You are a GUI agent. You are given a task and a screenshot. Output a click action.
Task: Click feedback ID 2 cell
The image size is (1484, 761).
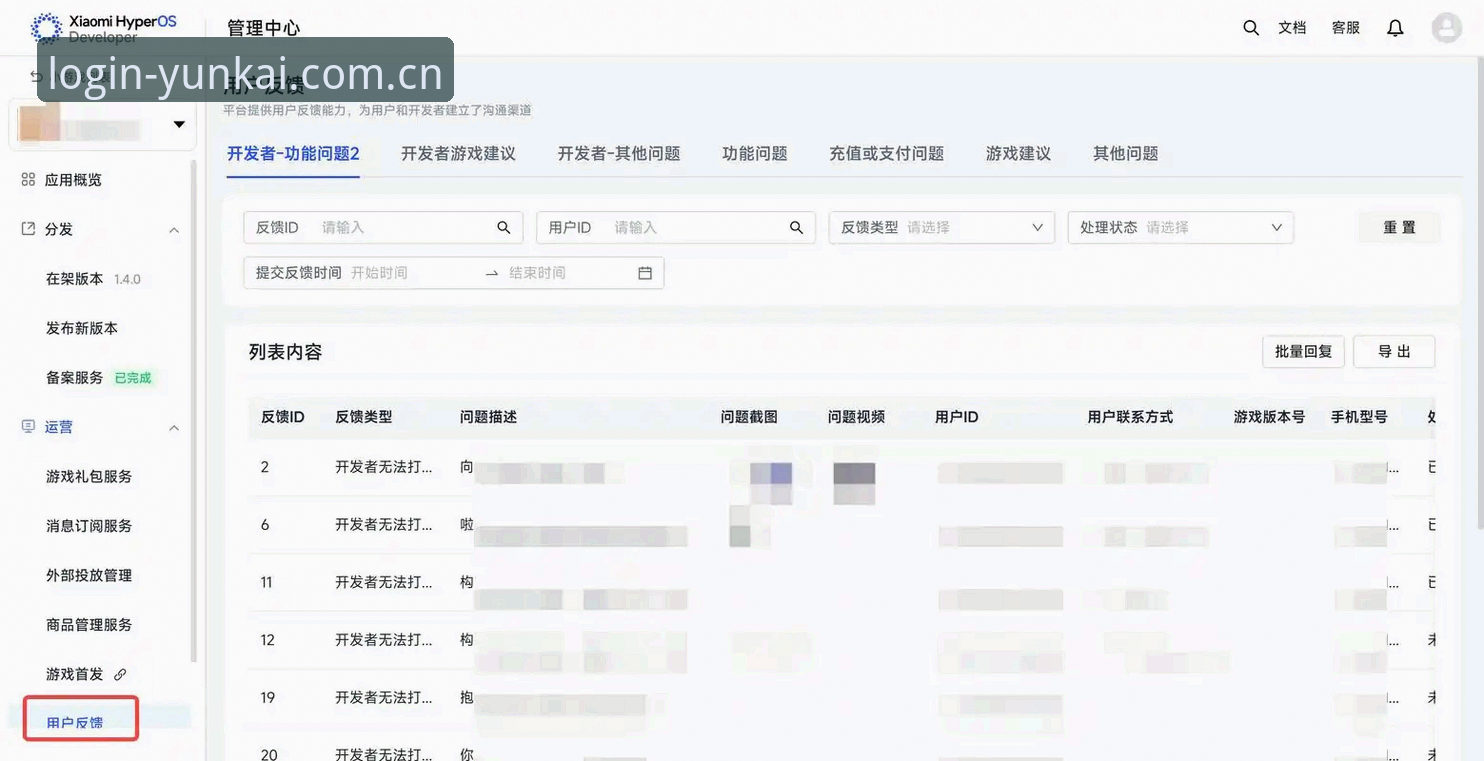point(265,467)
